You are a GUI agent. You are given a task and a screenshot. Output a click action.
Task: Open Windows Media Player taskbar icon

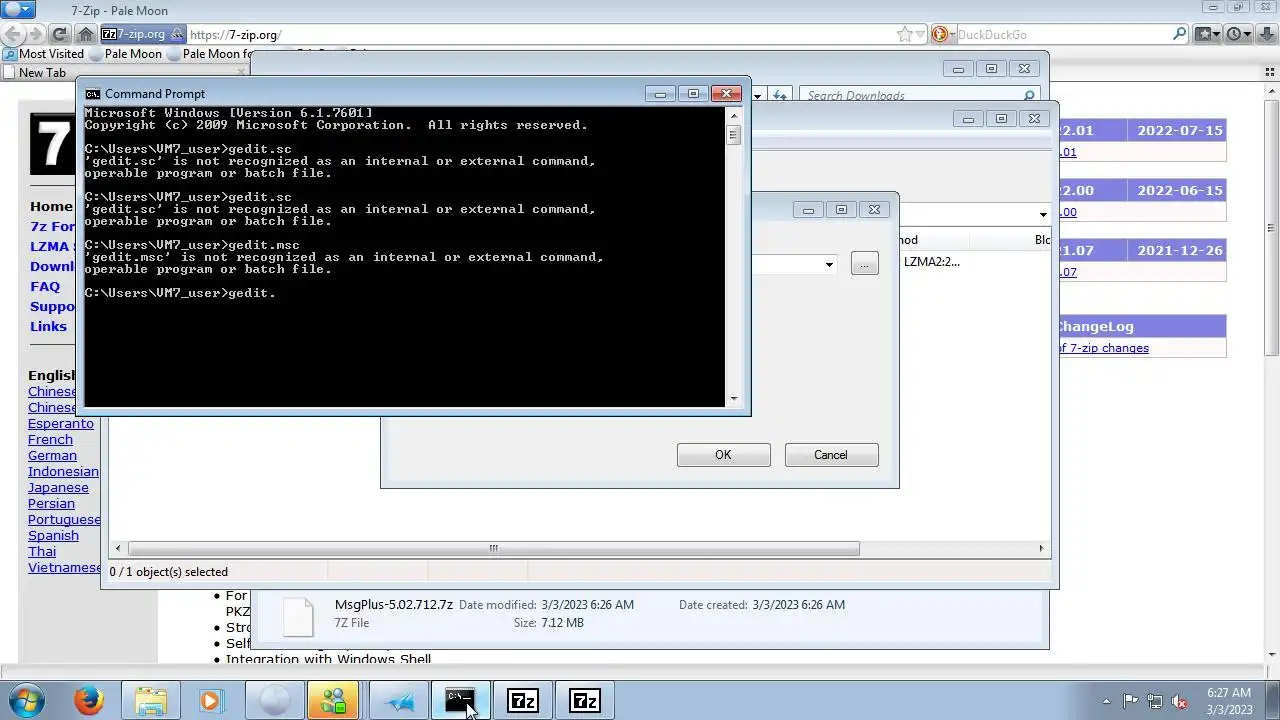point(211,700)
